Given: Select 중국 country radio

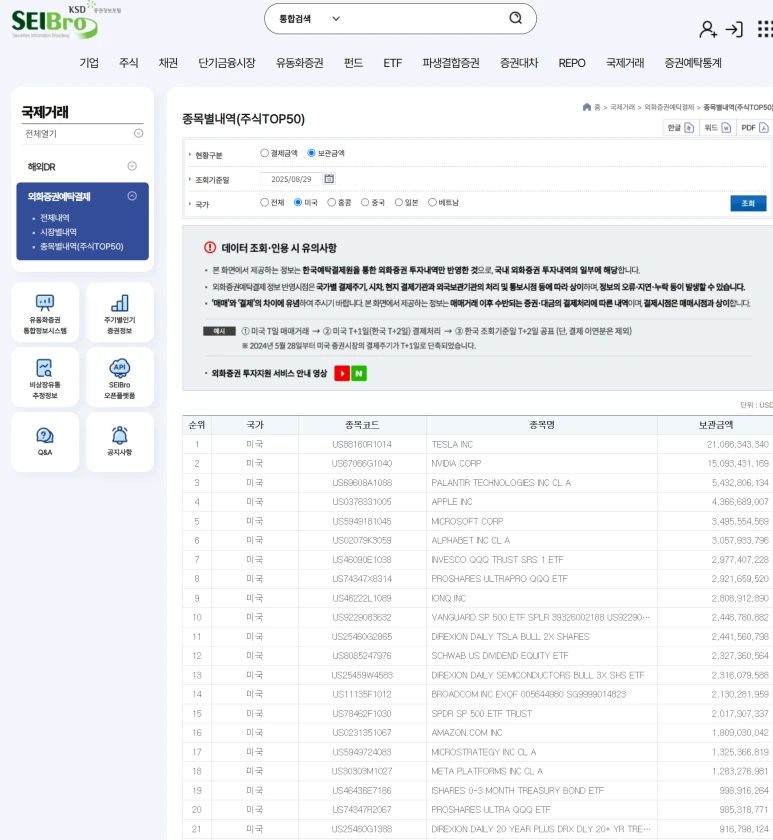Looking at the screenshot, I should [365, 202].
